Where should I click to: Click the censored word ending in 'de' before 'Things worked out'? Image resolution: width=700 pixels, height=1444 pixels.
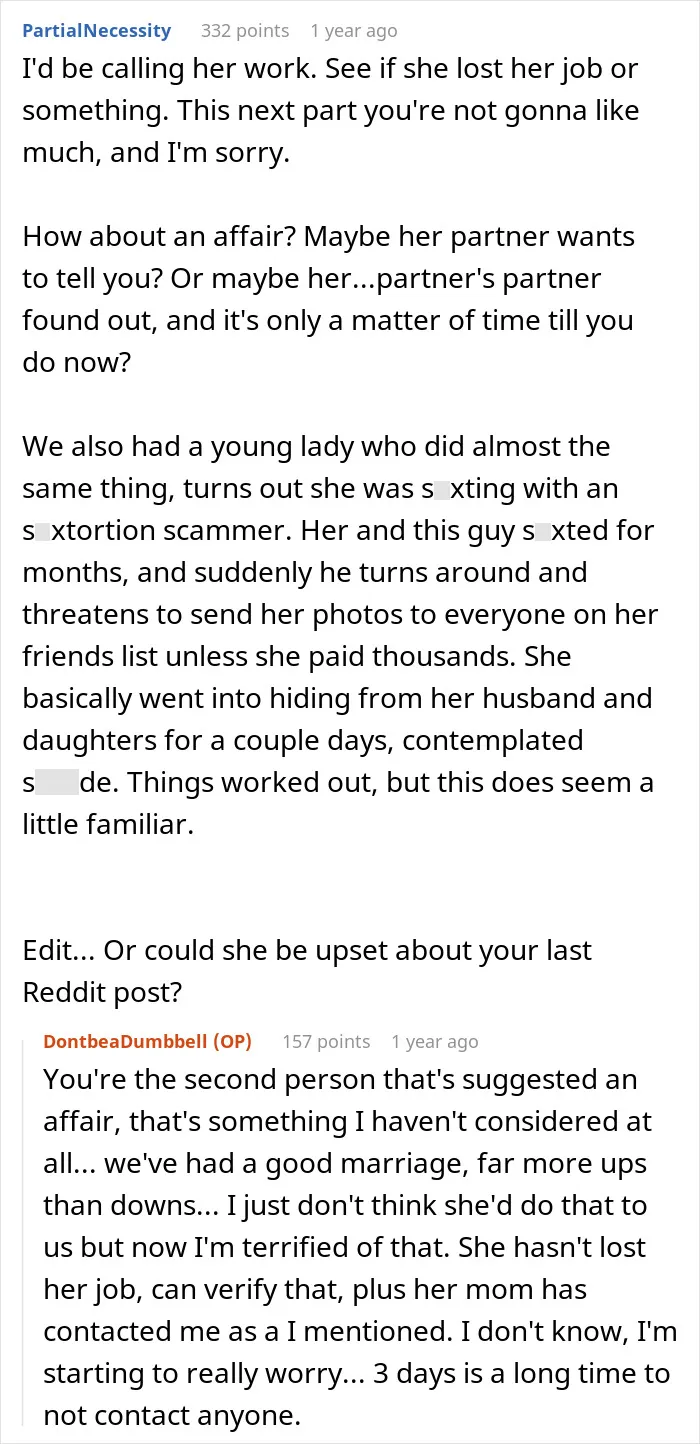(61, 781)
